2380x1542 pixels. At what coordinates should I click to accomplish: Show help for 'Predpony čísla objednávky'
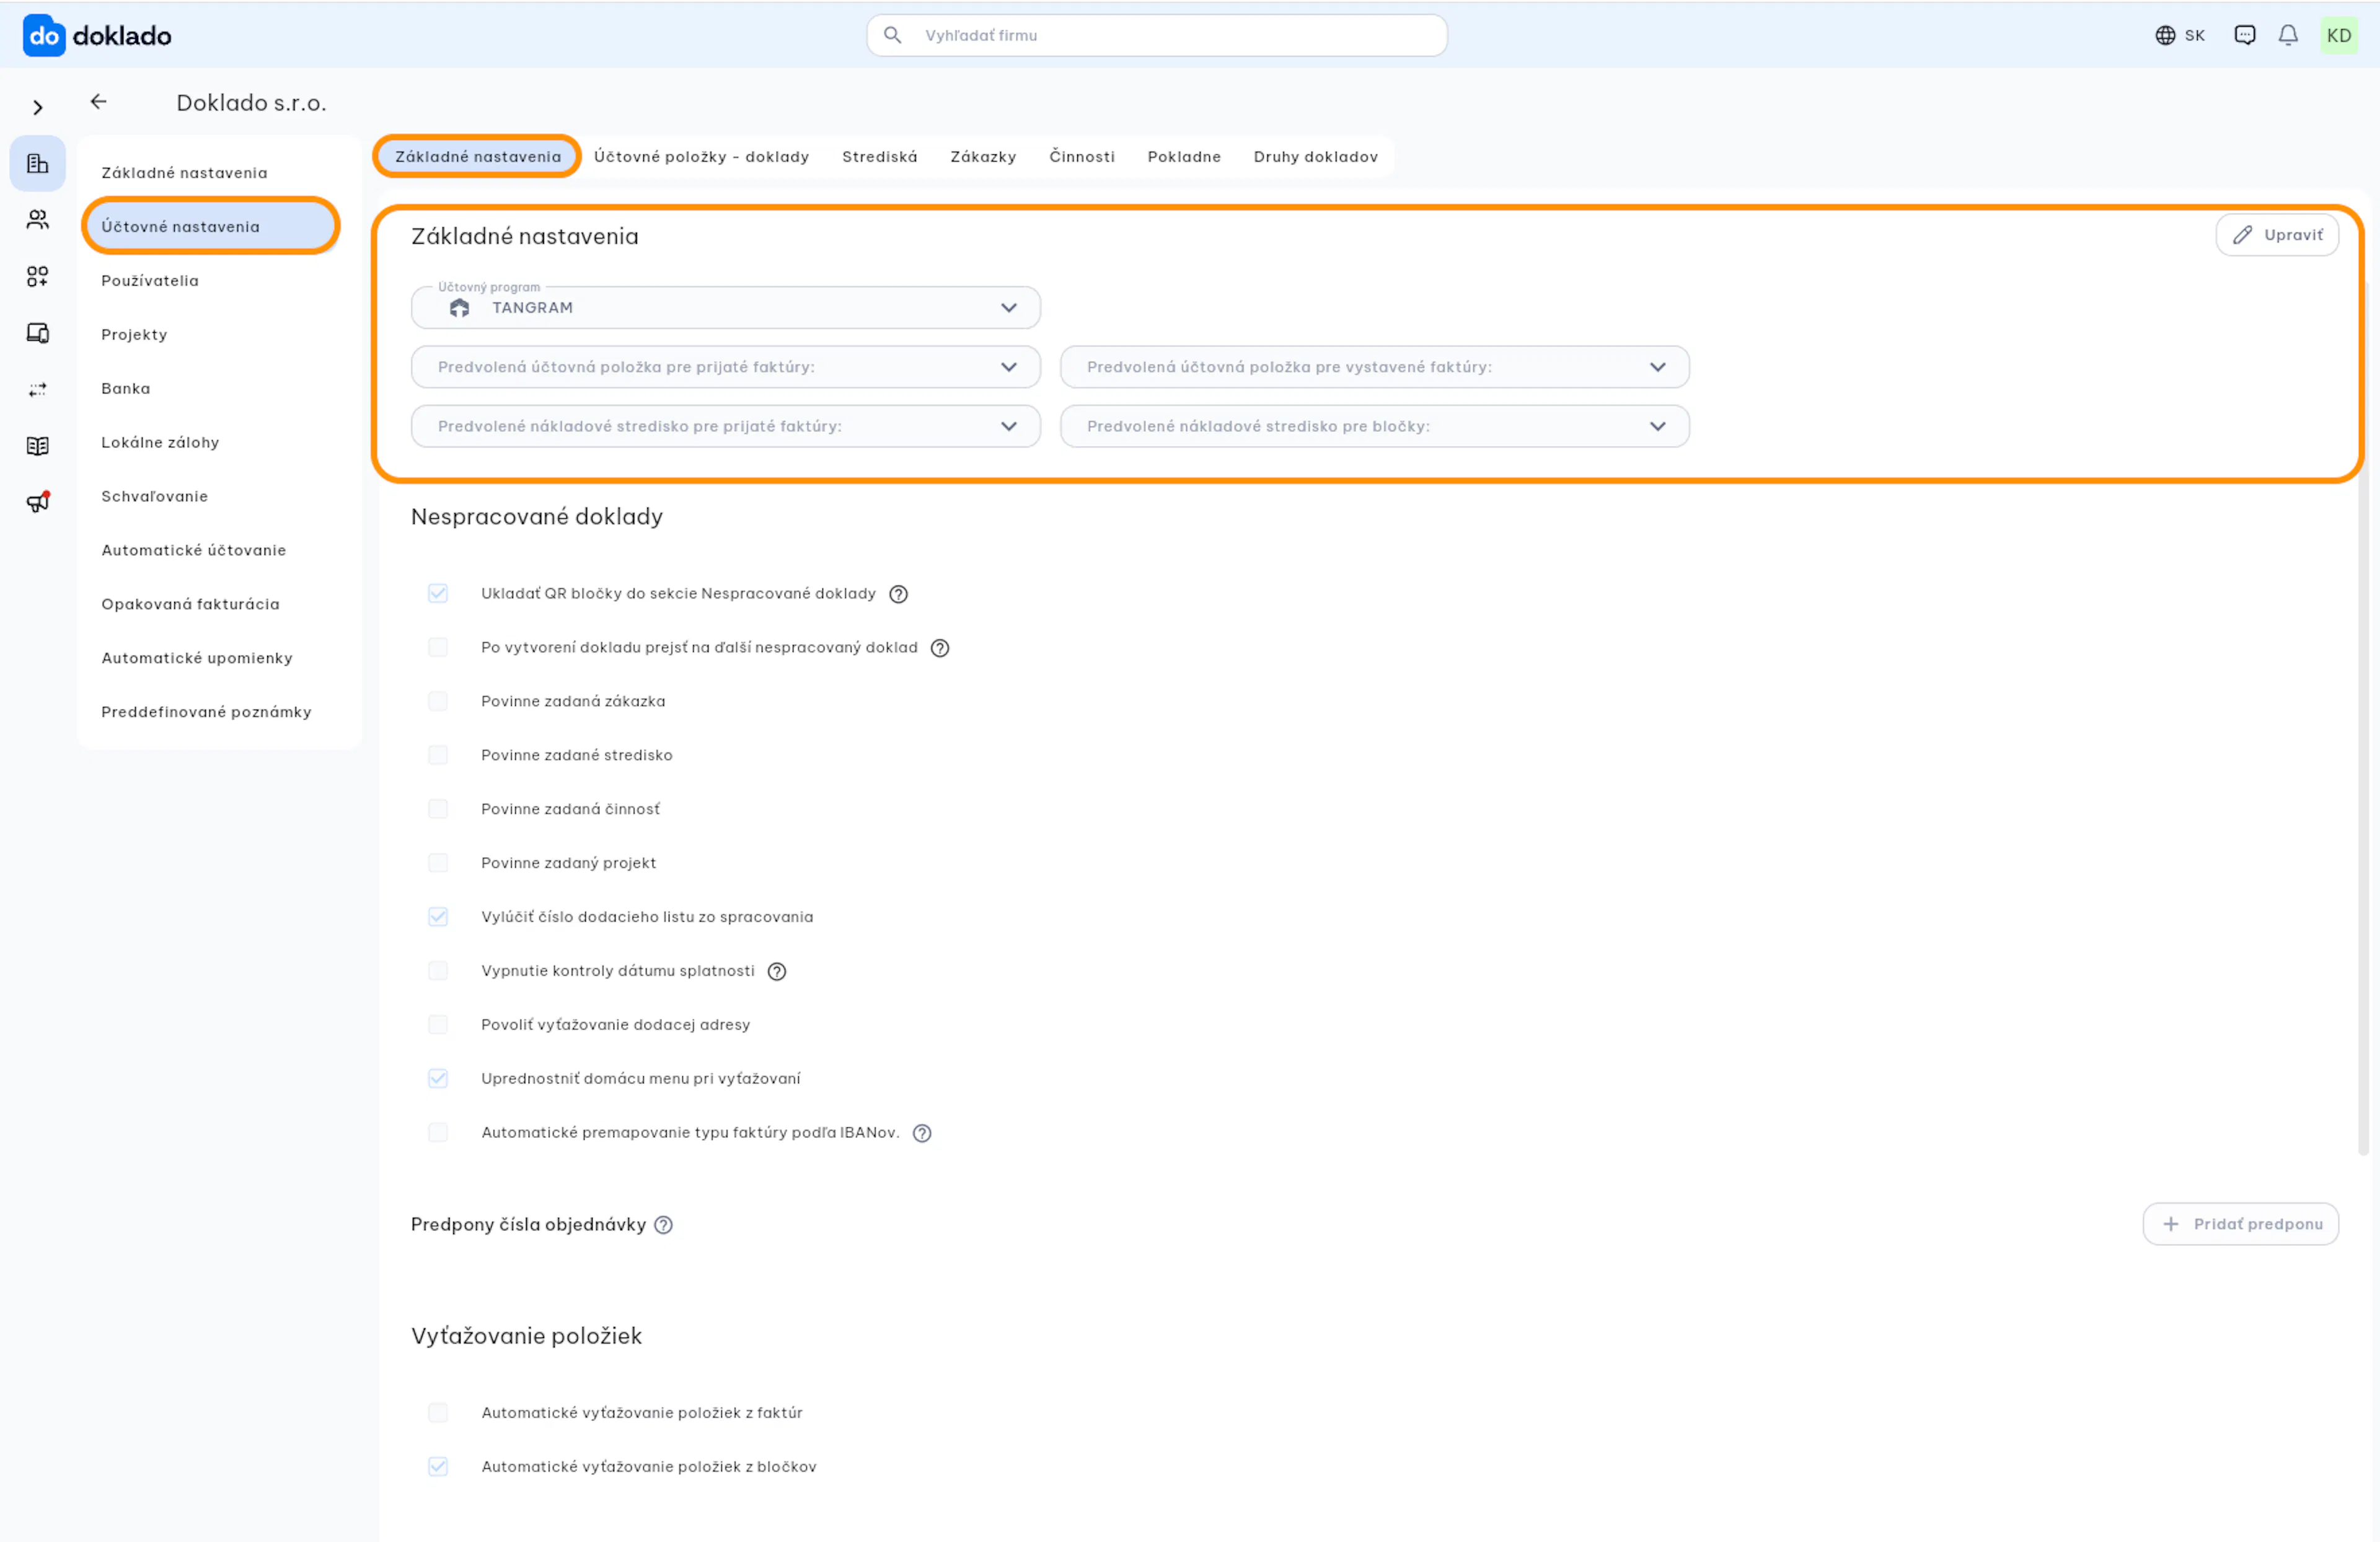[x=663, y=1225]
